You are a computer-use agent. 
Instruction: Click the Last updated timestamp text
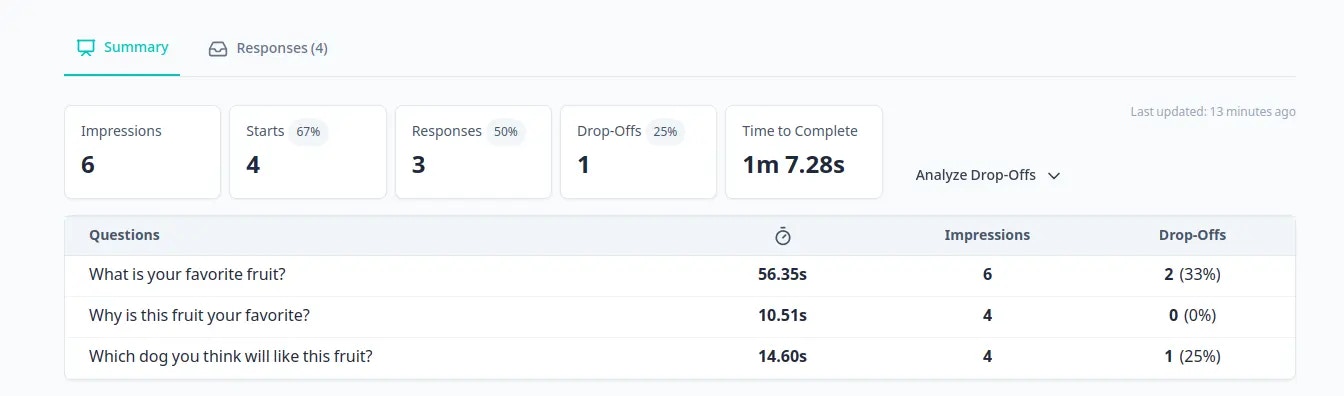click(x=1213, y=112)
